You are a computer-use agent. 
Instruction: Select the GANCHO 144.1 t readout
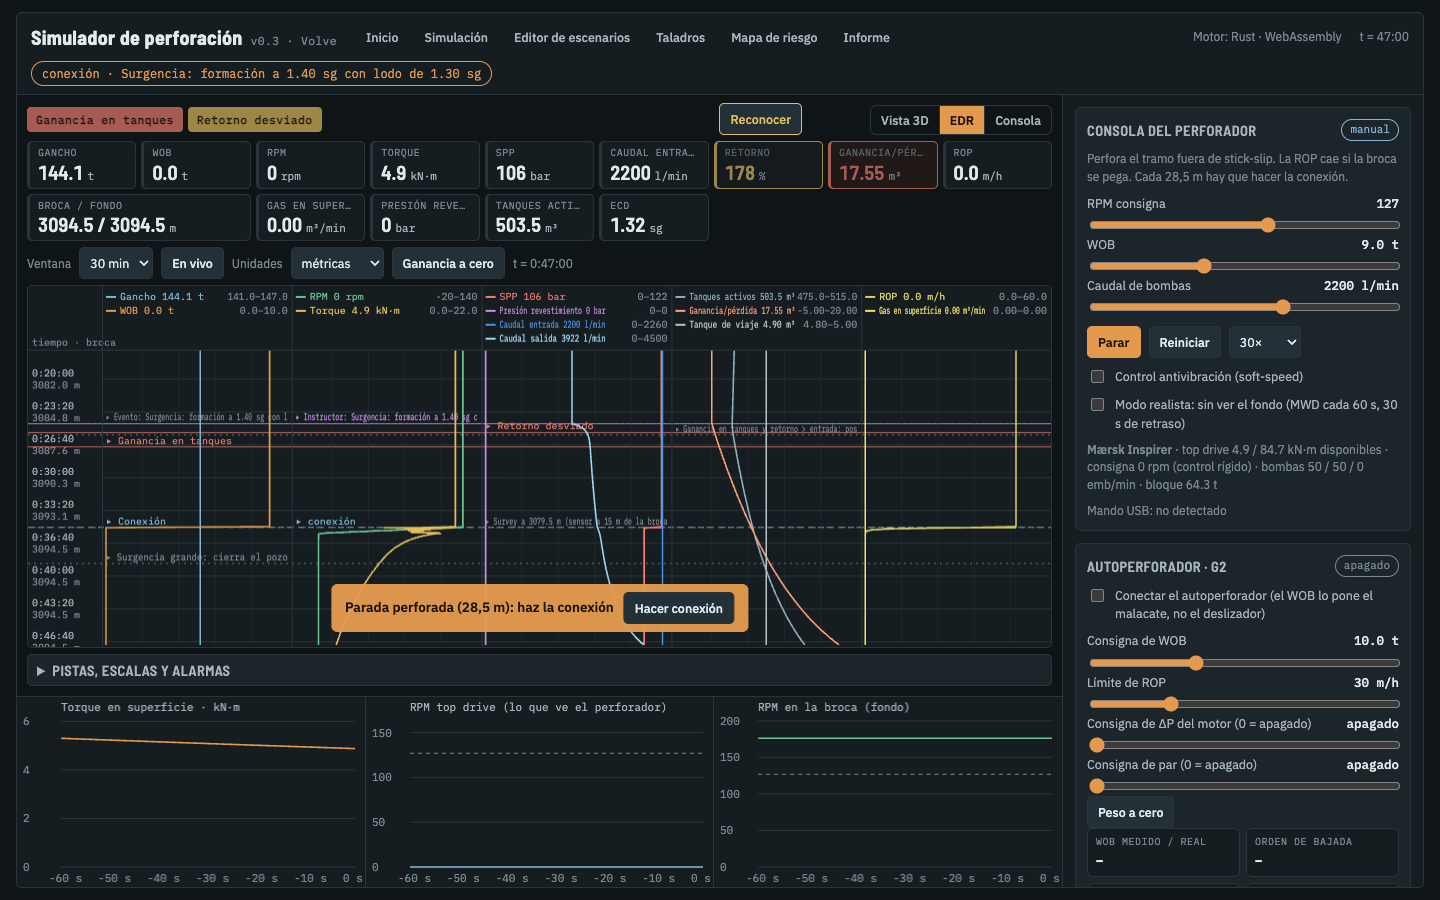[x=81, y=165]
